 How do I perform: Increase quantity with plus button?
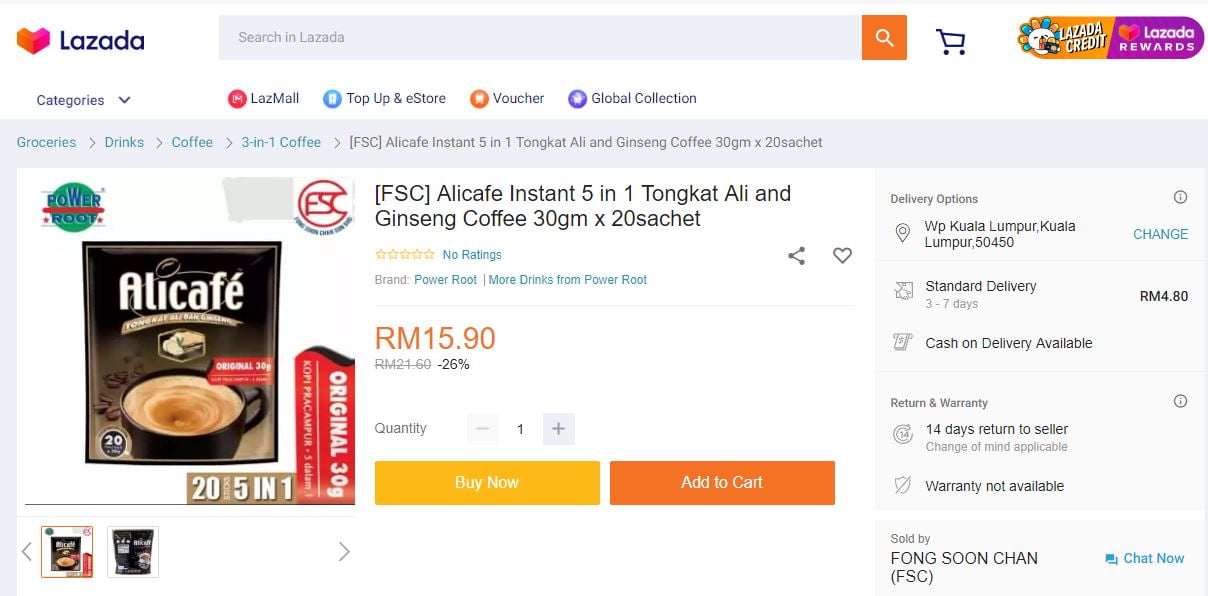click(558, 429)
